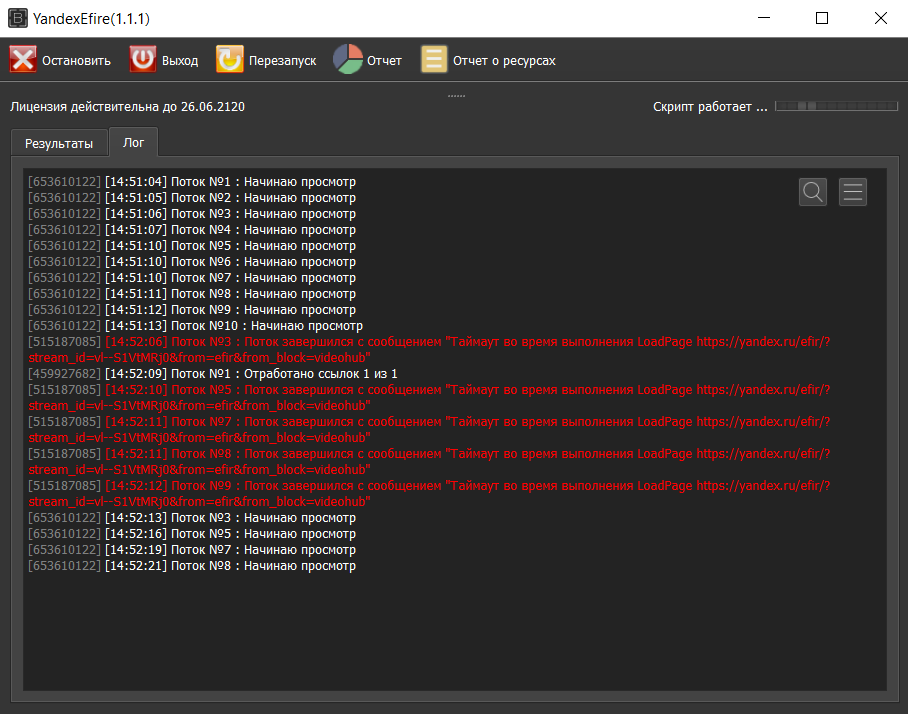Select the Лог tab
The image size is (908, 714).
133,142
